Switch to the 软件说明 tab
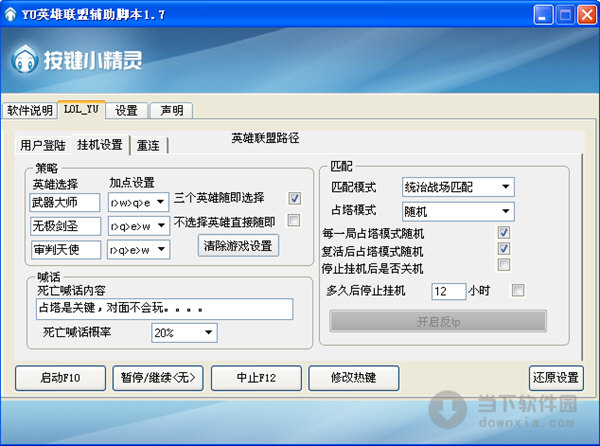 (30, 111)
